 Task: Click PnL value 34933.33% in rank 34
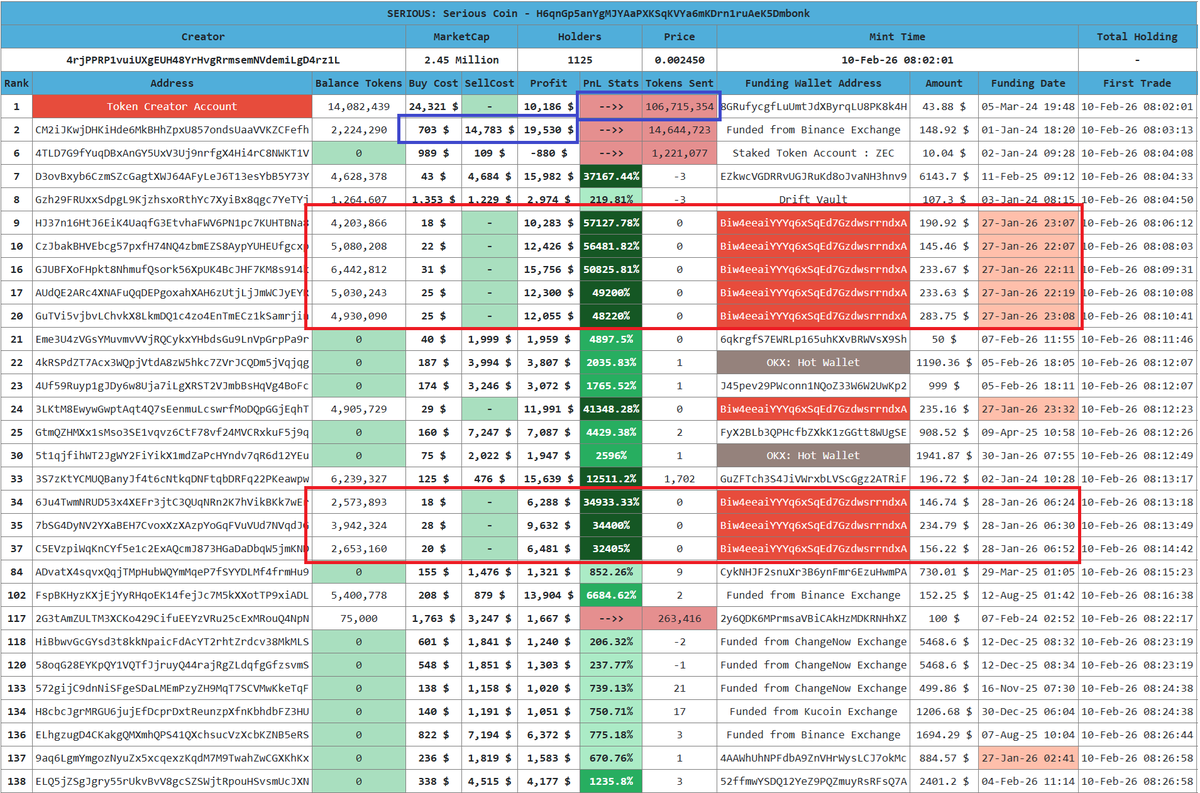click(610, 502)
